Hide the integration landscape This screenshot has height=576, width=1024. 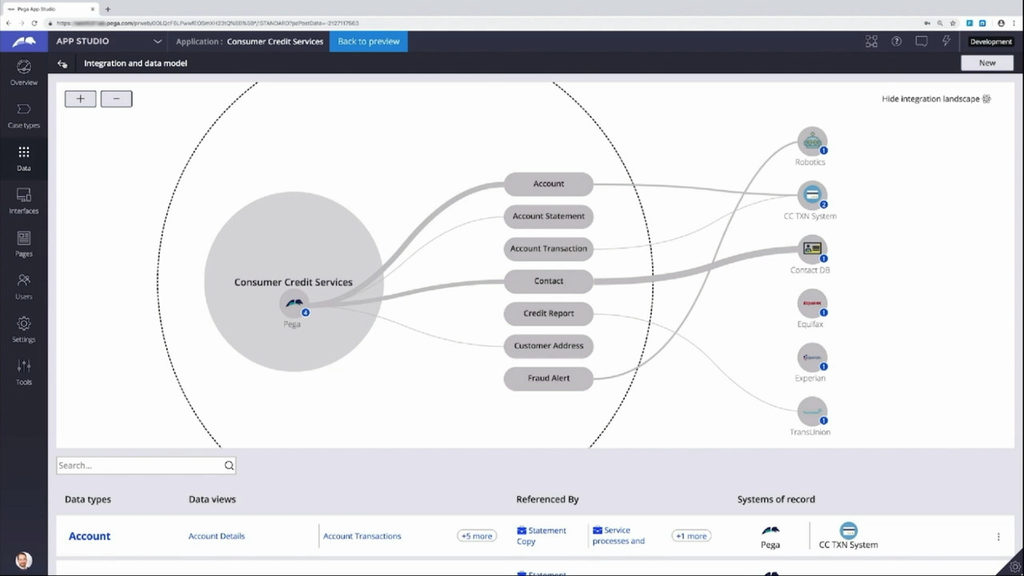[x=935, y=99]
